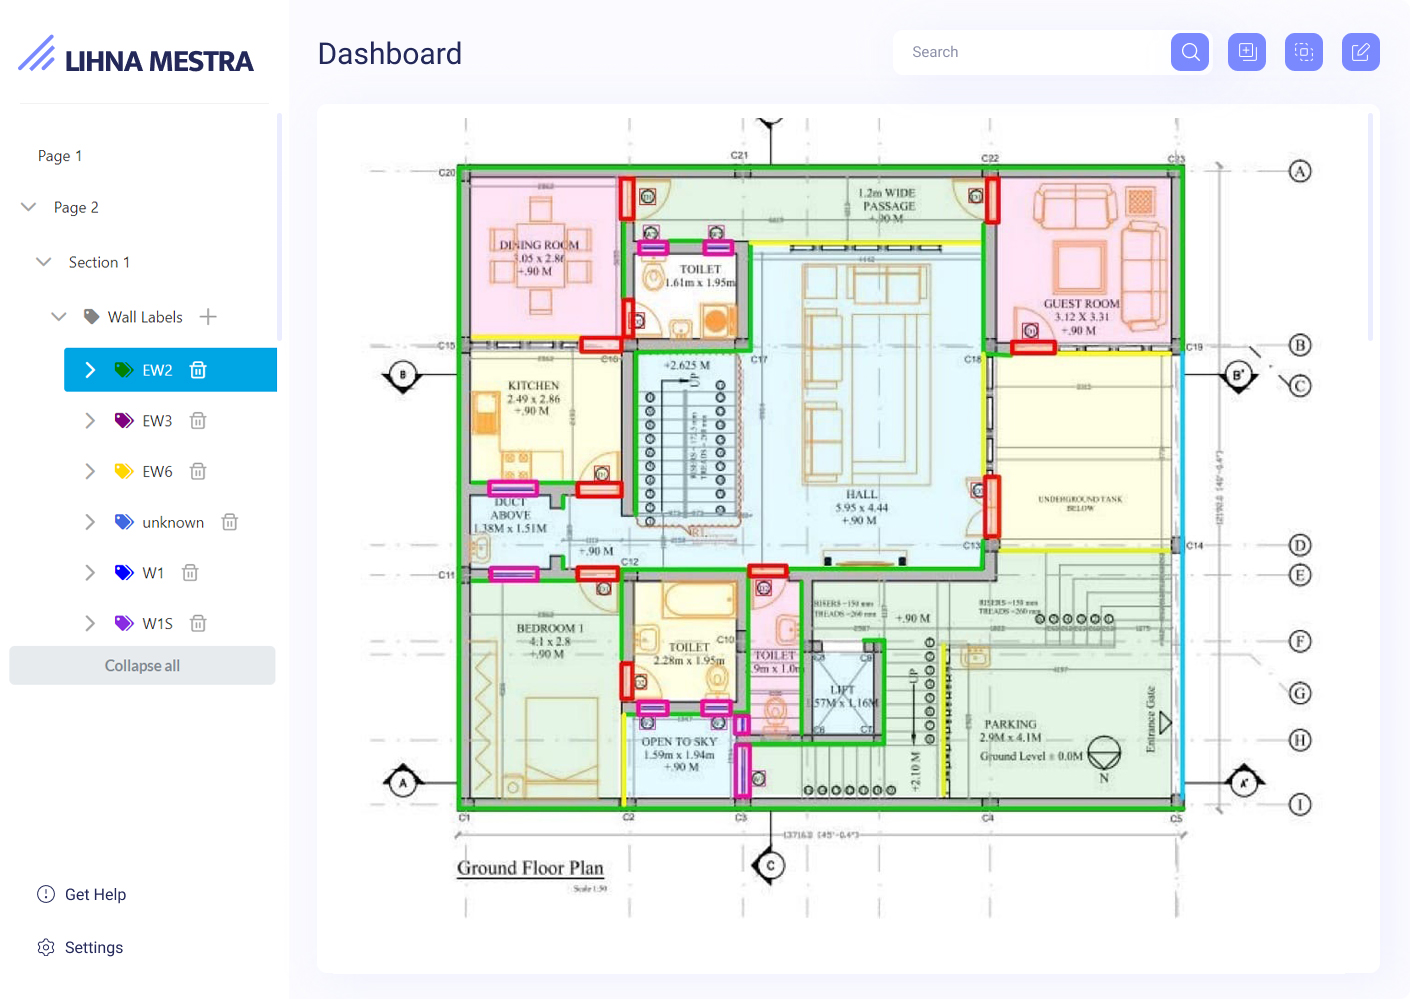This screenshot has height=999, width=1410.
Task: Click the plus icon to add a Wall Label
Action: tap(208, 316)
